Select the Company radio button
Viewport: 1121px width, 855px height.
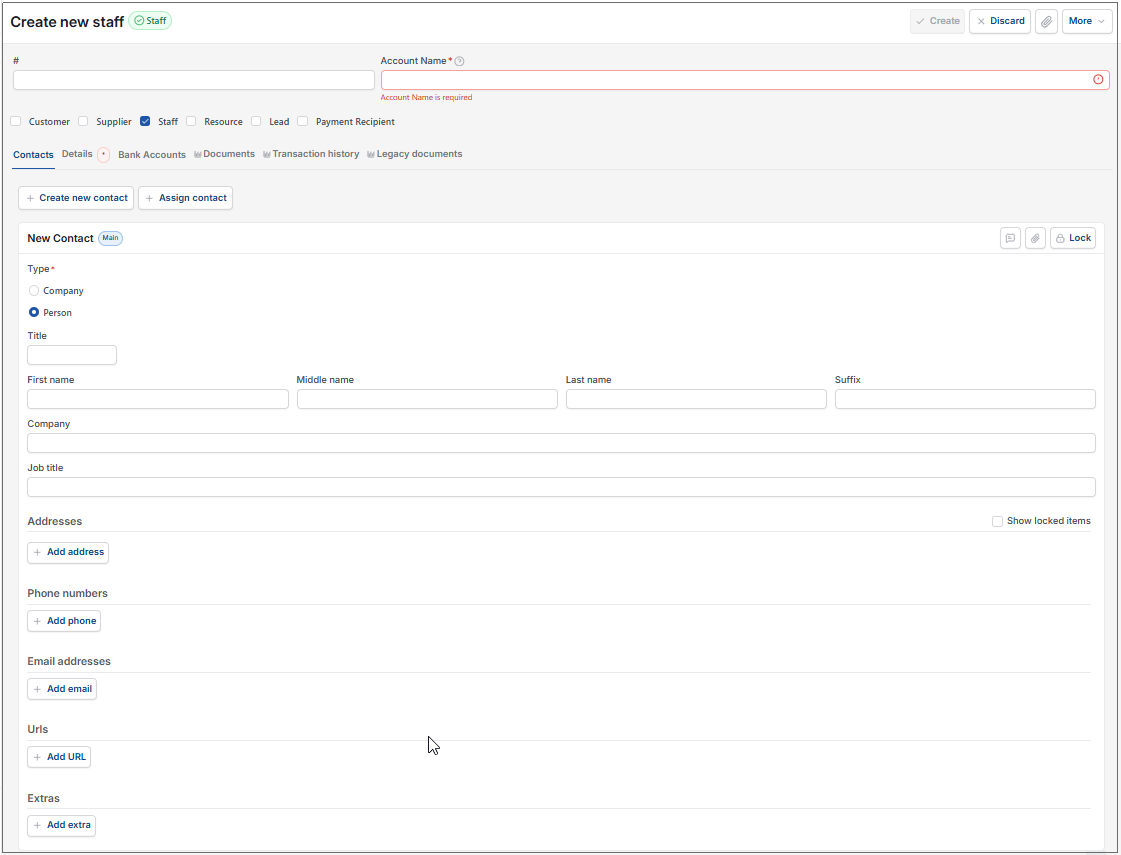click(34, 290)
